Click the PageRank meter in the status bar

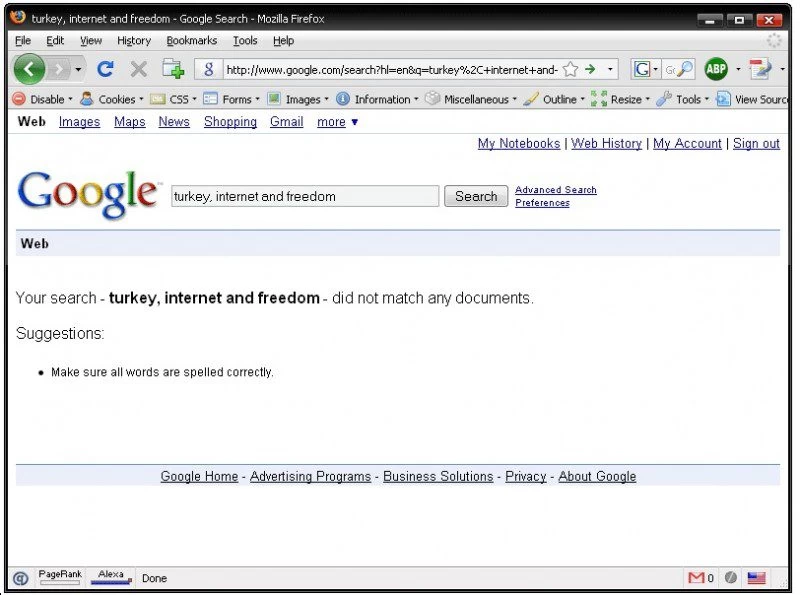pos(60,577)
